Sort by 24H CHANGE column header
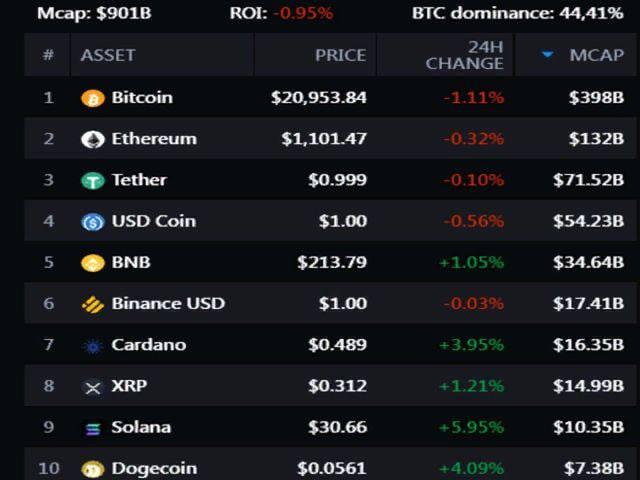Viewport: 640px width, 480px height. tap(464, 55)
